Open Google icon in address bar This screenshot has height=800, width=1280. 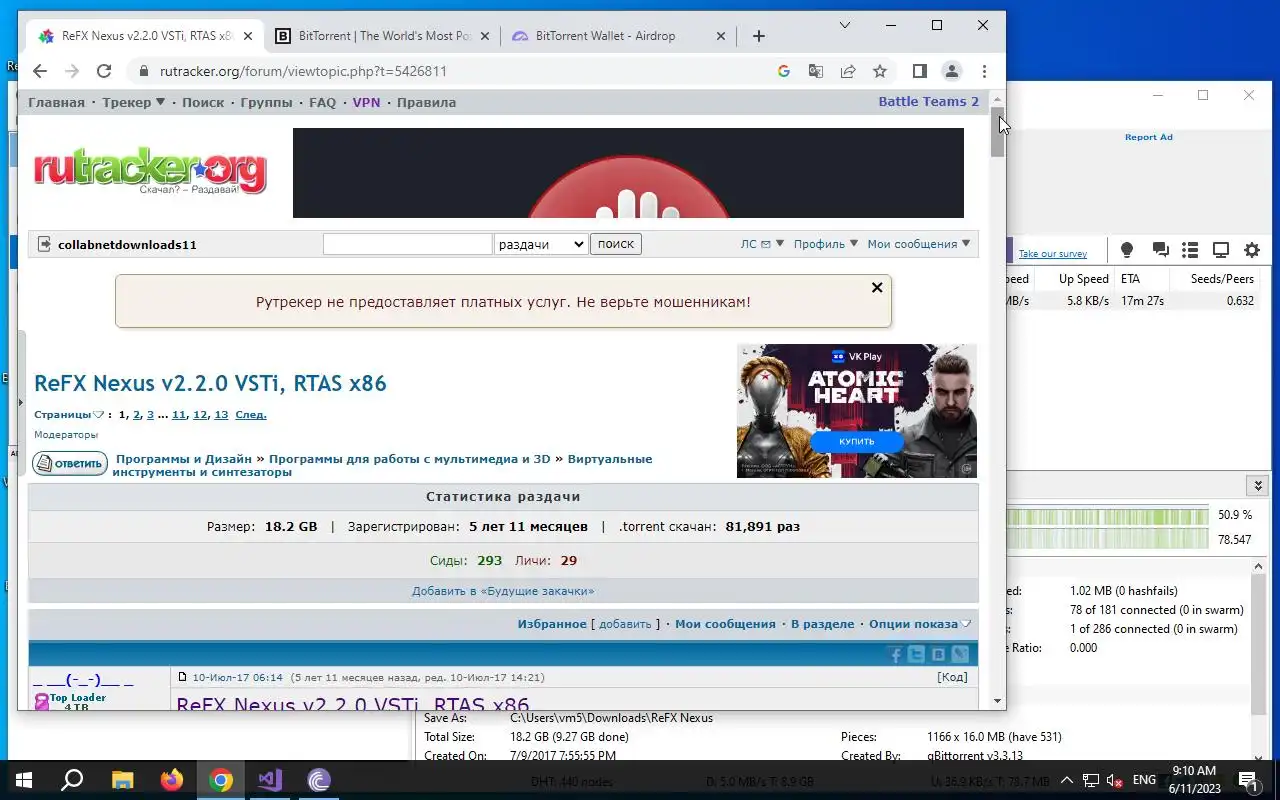(784, 71)
